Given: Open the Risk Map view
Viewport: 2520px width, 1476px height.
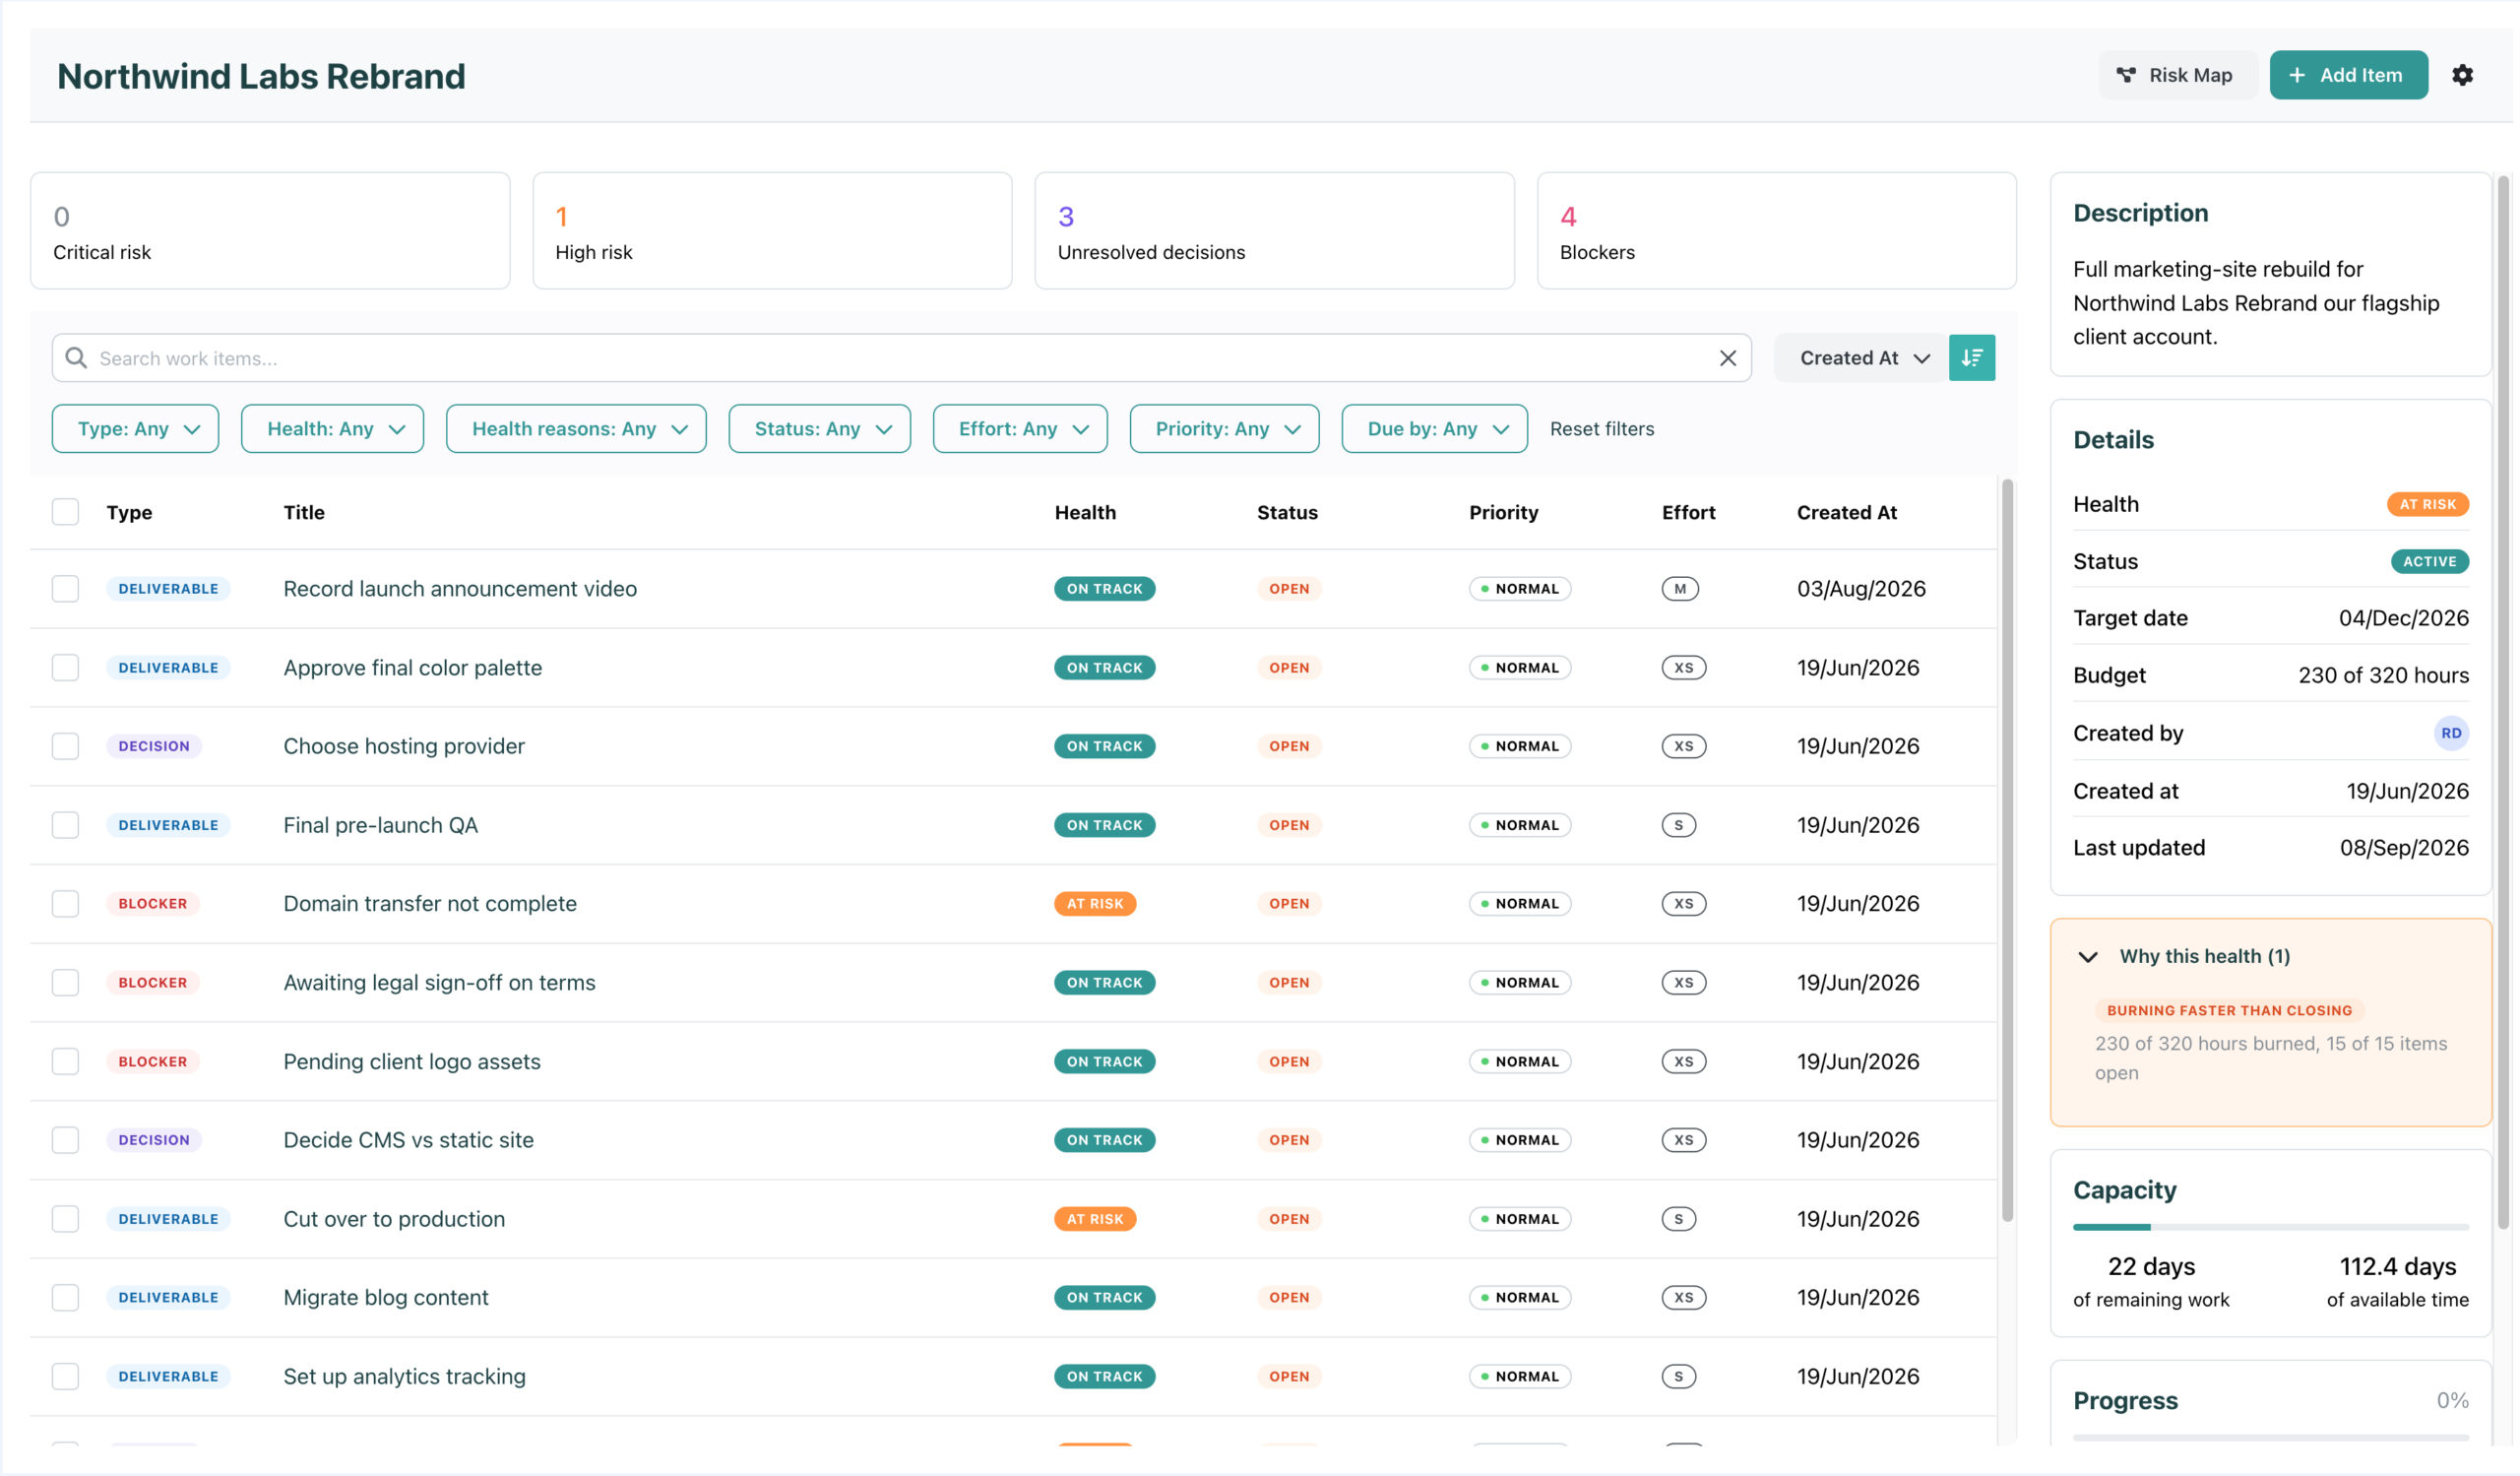Looking at the screenshot, I should (x=2176, y=75).
